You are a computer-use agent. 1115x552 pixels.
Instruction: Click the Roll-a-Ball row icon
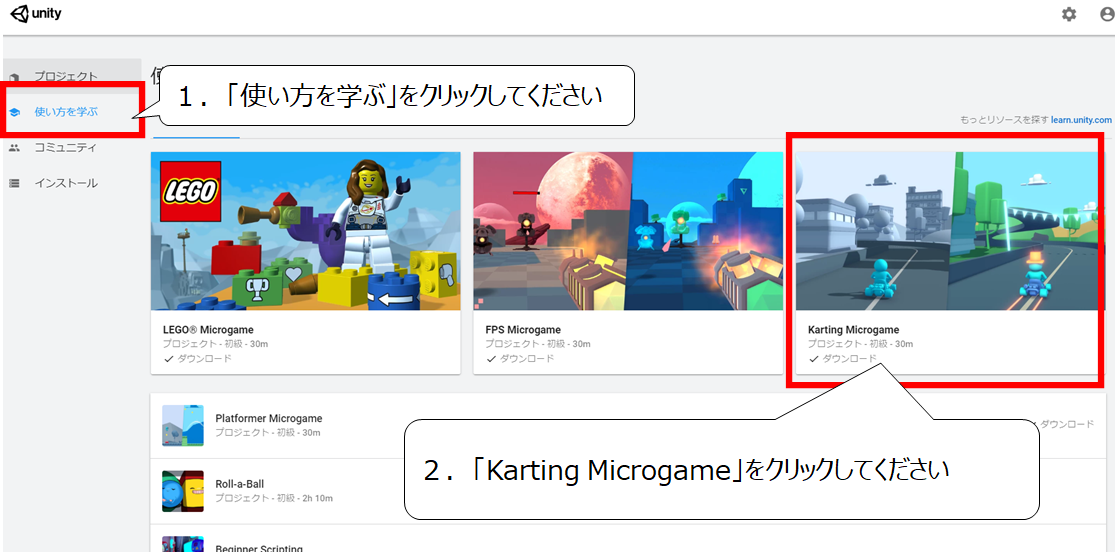click(183, 491)
